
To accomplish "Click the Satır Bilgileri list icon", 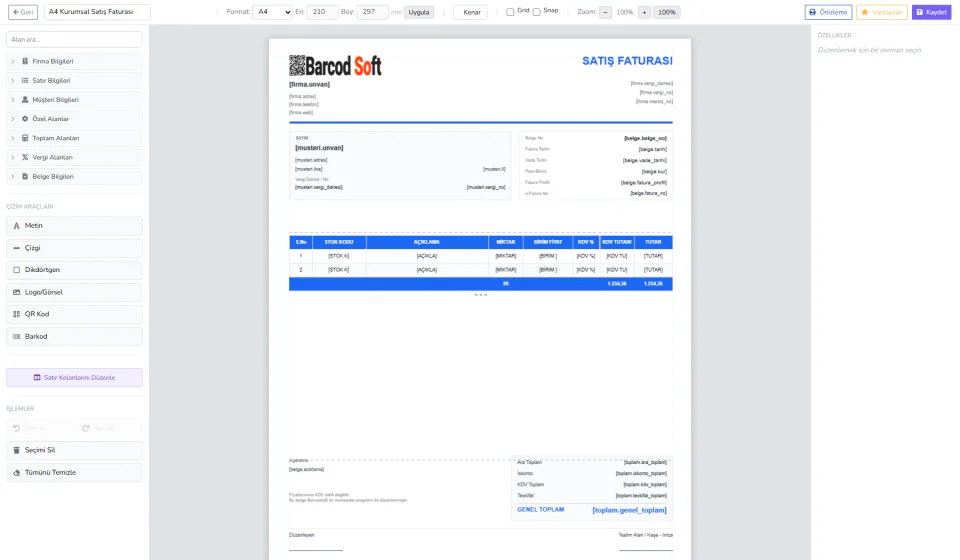I will (x=25, y=80).
